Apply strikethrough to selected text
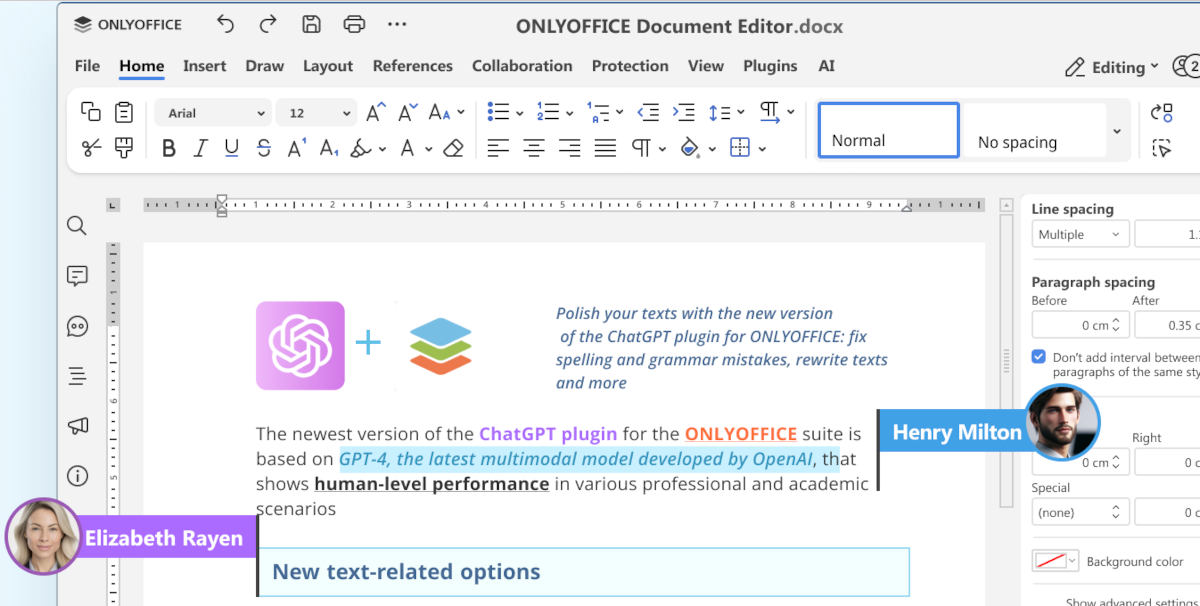 pyautogui.click(x=263, y=147)
